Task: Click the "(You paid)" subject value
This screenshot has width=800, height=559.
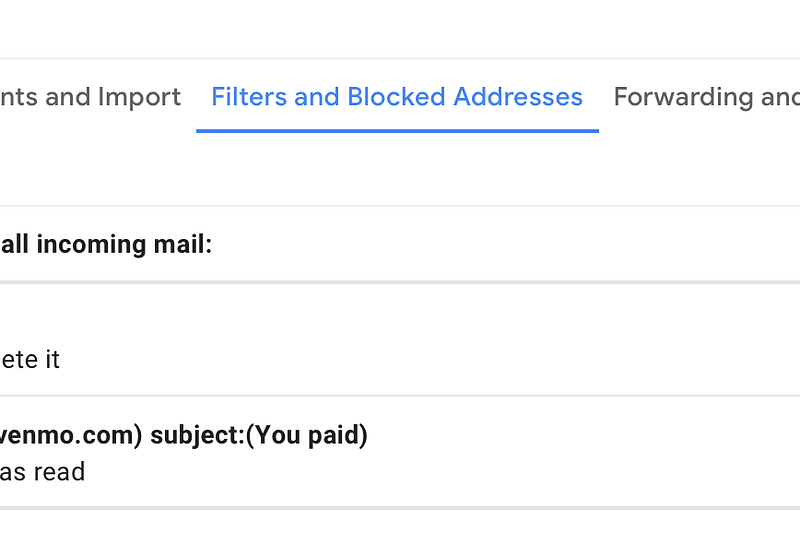Action: point(307,435)
